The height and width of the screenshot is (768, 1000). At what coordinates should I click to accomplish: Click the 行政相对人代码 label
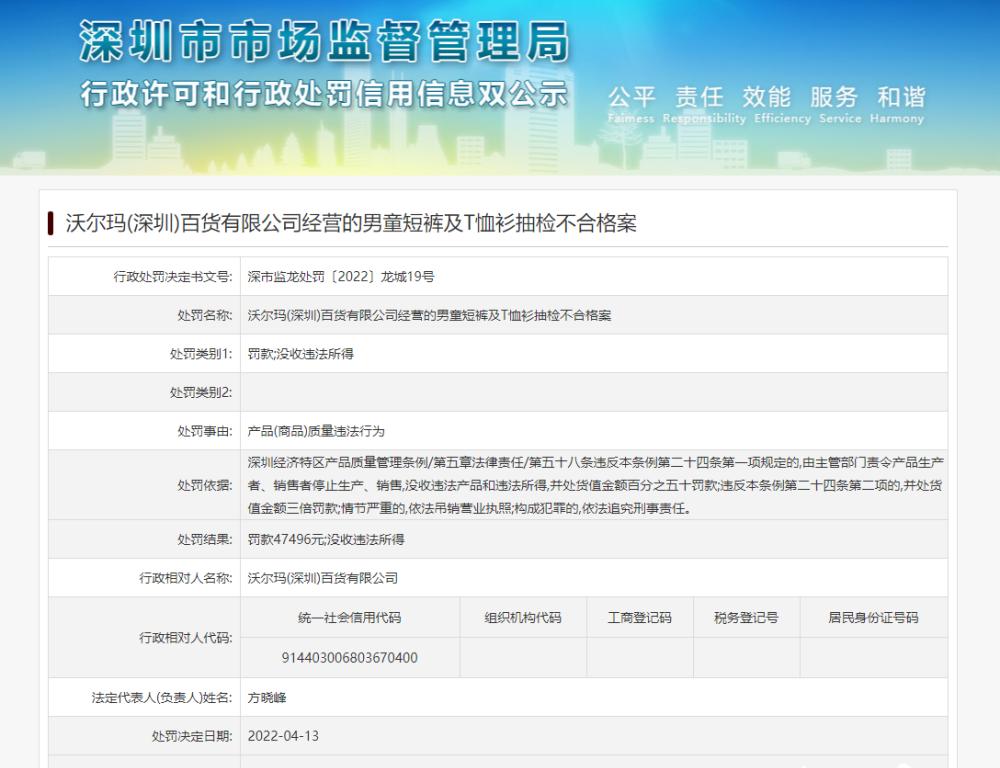tap(186, 637)
